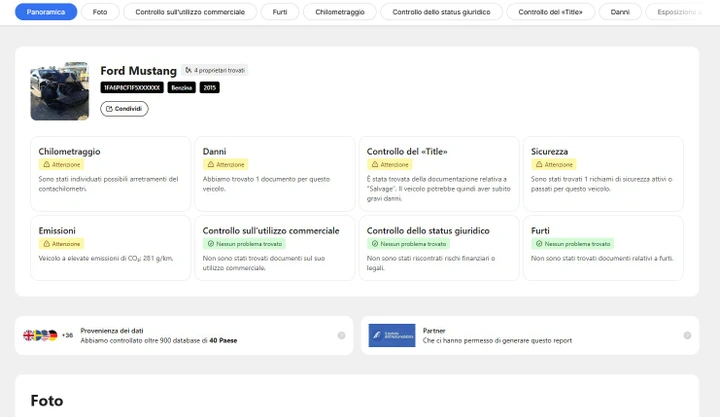Viewport: 720px width, 417px height.
Task: Select the Panoramica tab
Action: 46,12
